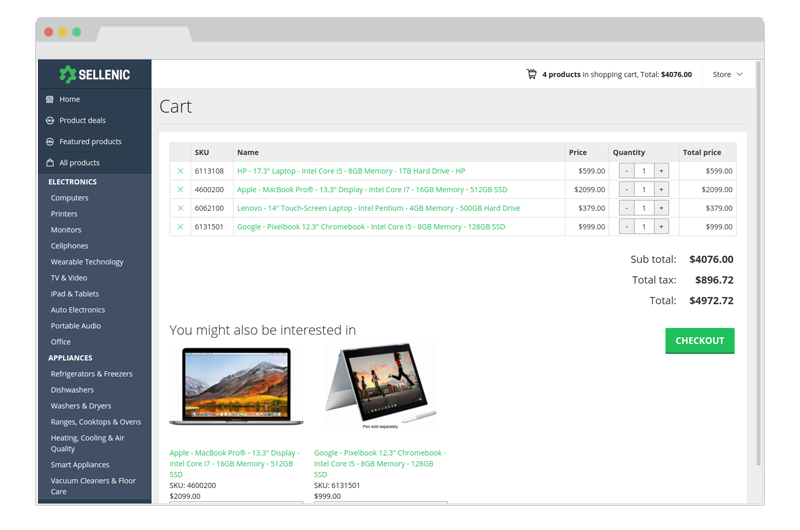Open the Office category
The width and height of the screenshot is (800, 530).
(61, 342)
